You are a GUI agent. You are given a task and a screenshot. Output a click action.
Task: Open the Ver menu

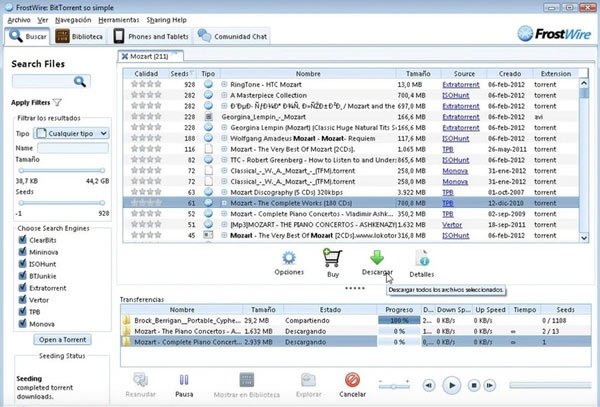[42, 20]
